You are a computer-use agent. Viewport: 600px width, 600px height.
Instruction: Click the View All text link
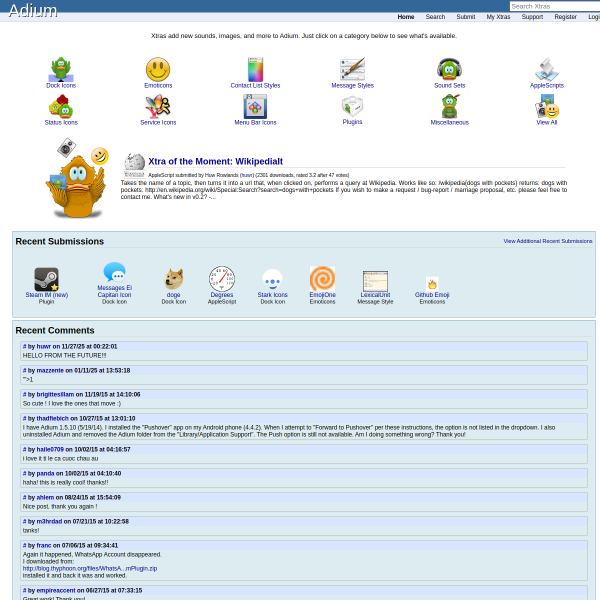547,122
